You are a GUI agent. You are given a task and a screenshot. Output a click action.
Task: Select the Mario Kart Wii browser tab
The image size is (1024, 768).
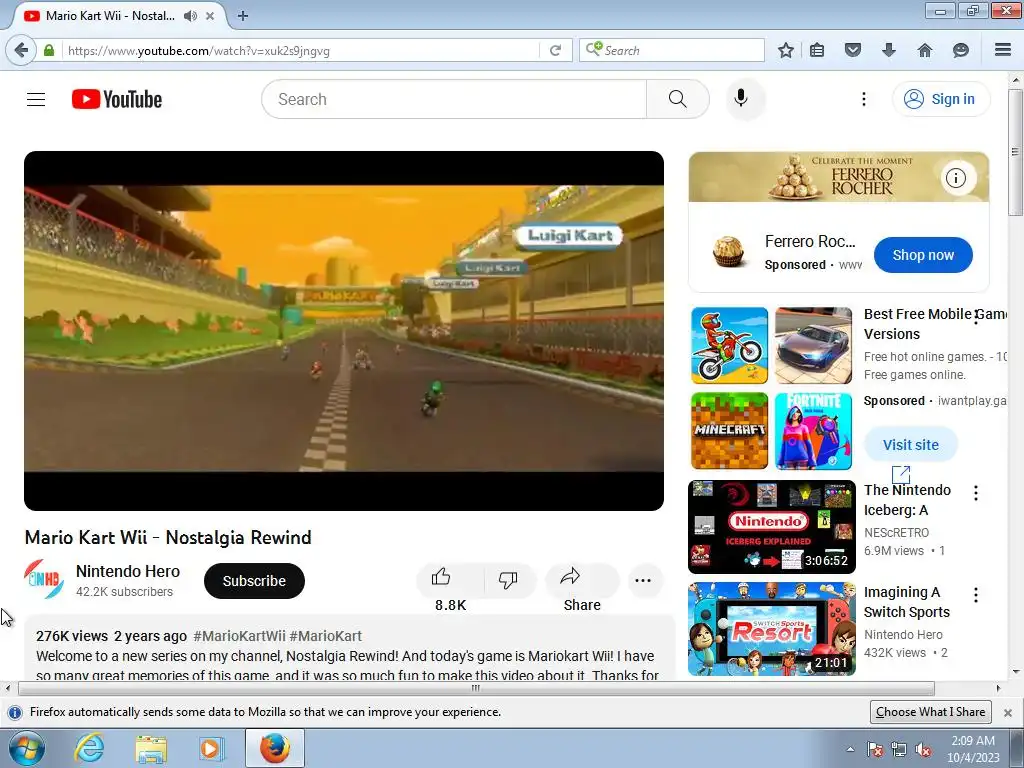pos(109,16)
